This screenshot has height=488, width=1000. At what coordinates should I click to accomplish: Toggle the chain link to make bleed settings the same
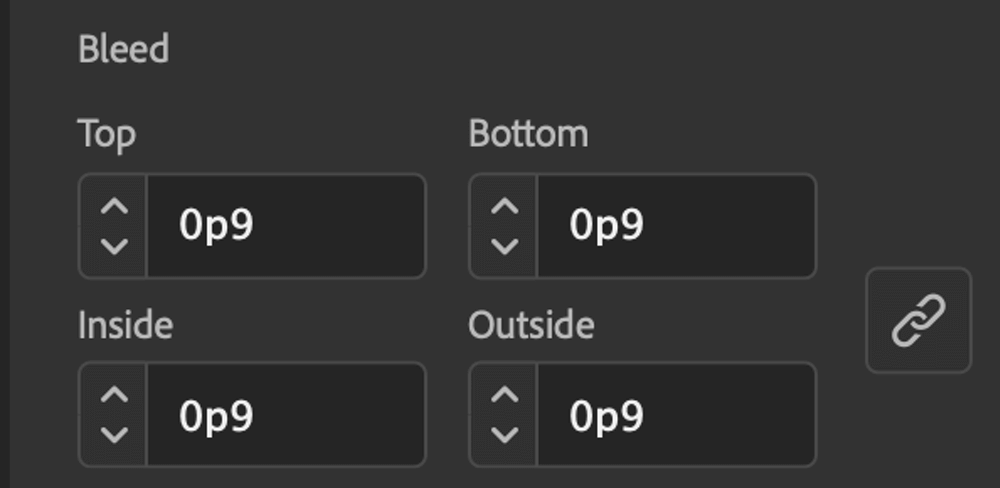(x=918, y=320)
